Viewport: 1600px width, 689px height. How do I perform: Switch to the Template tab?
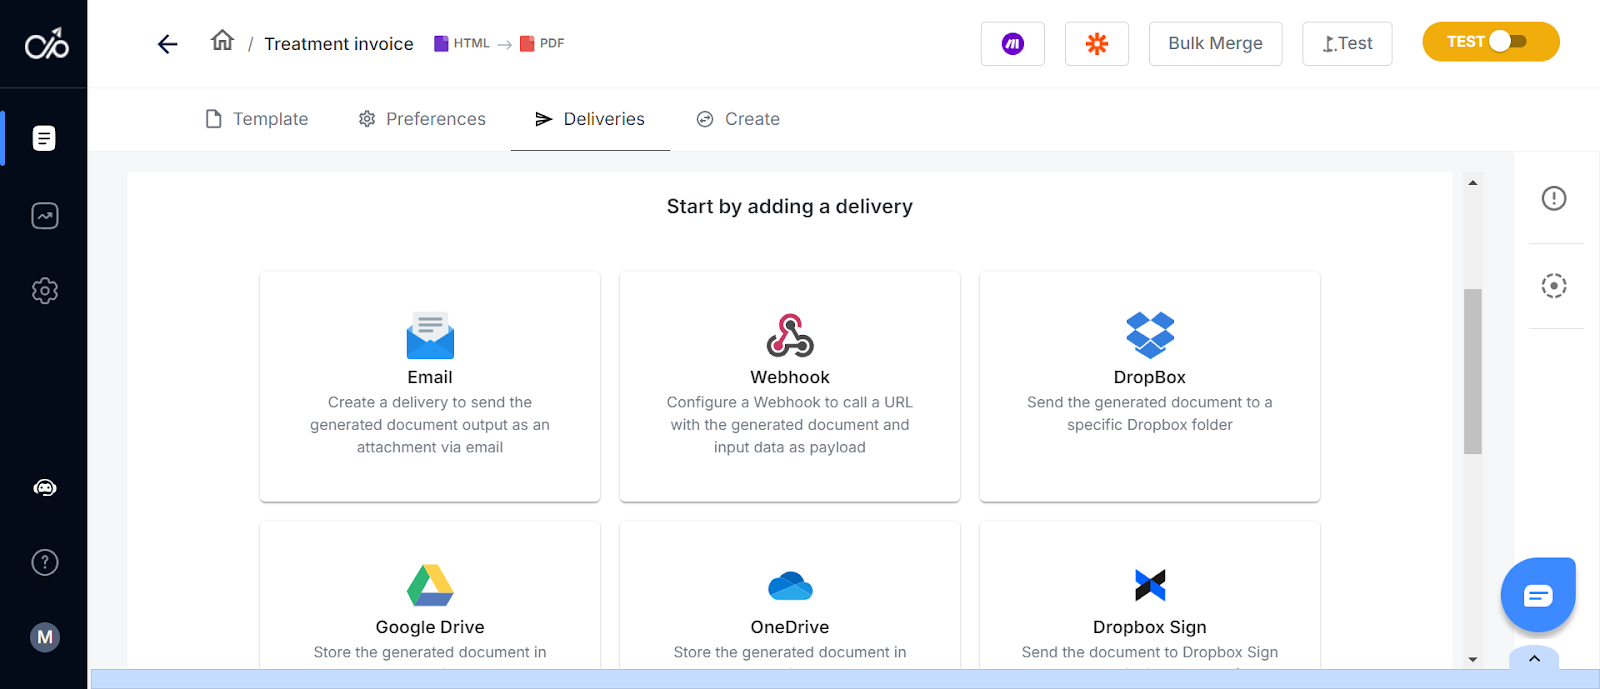(257, 119)
